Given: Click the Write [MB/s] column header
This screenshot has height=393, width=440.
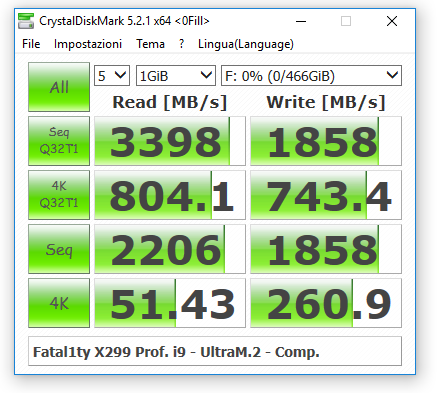Looking at the screenshot, I should coord(326,102).
